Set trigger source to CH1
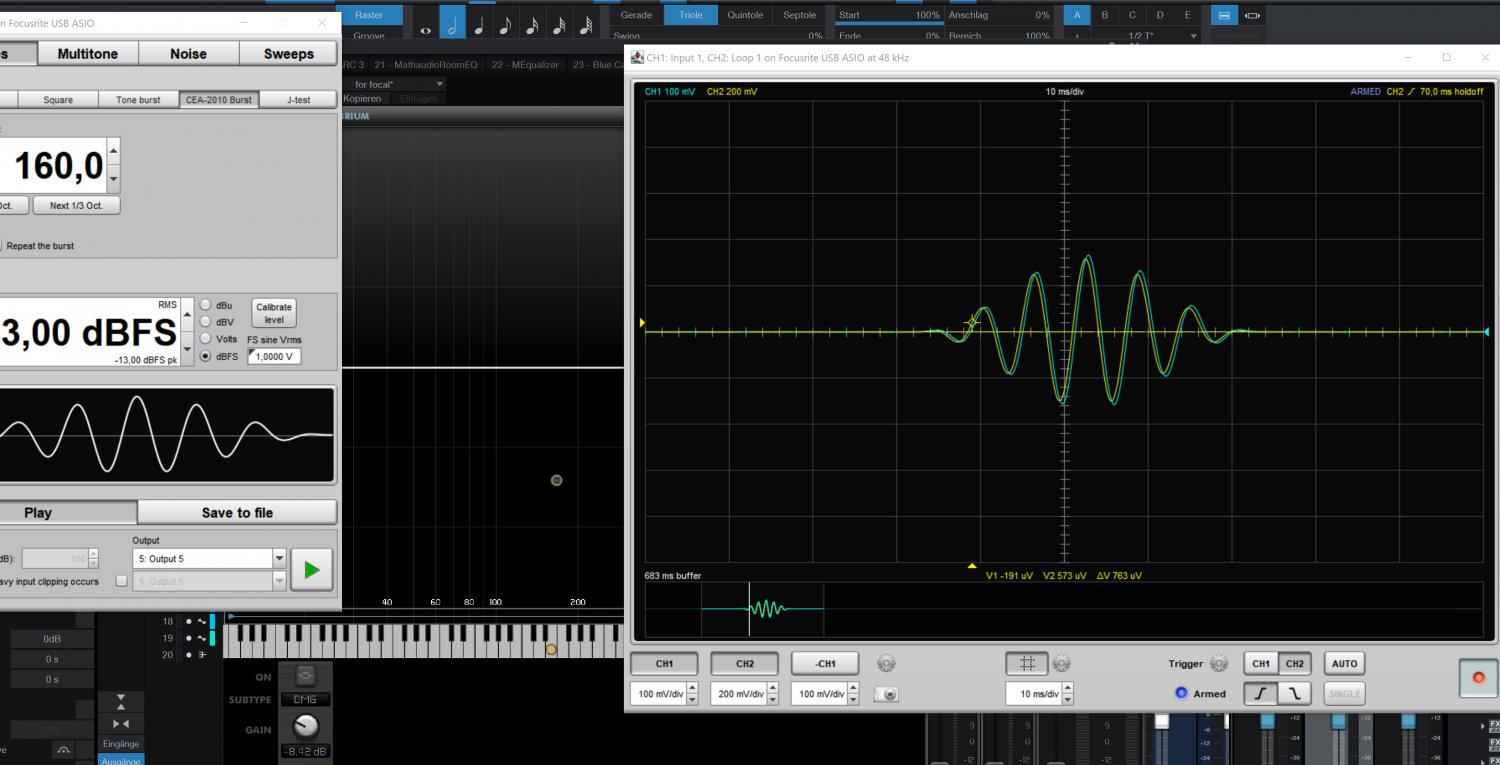The width and height of the screenshot is (1500, 765). coord(1261,663)
